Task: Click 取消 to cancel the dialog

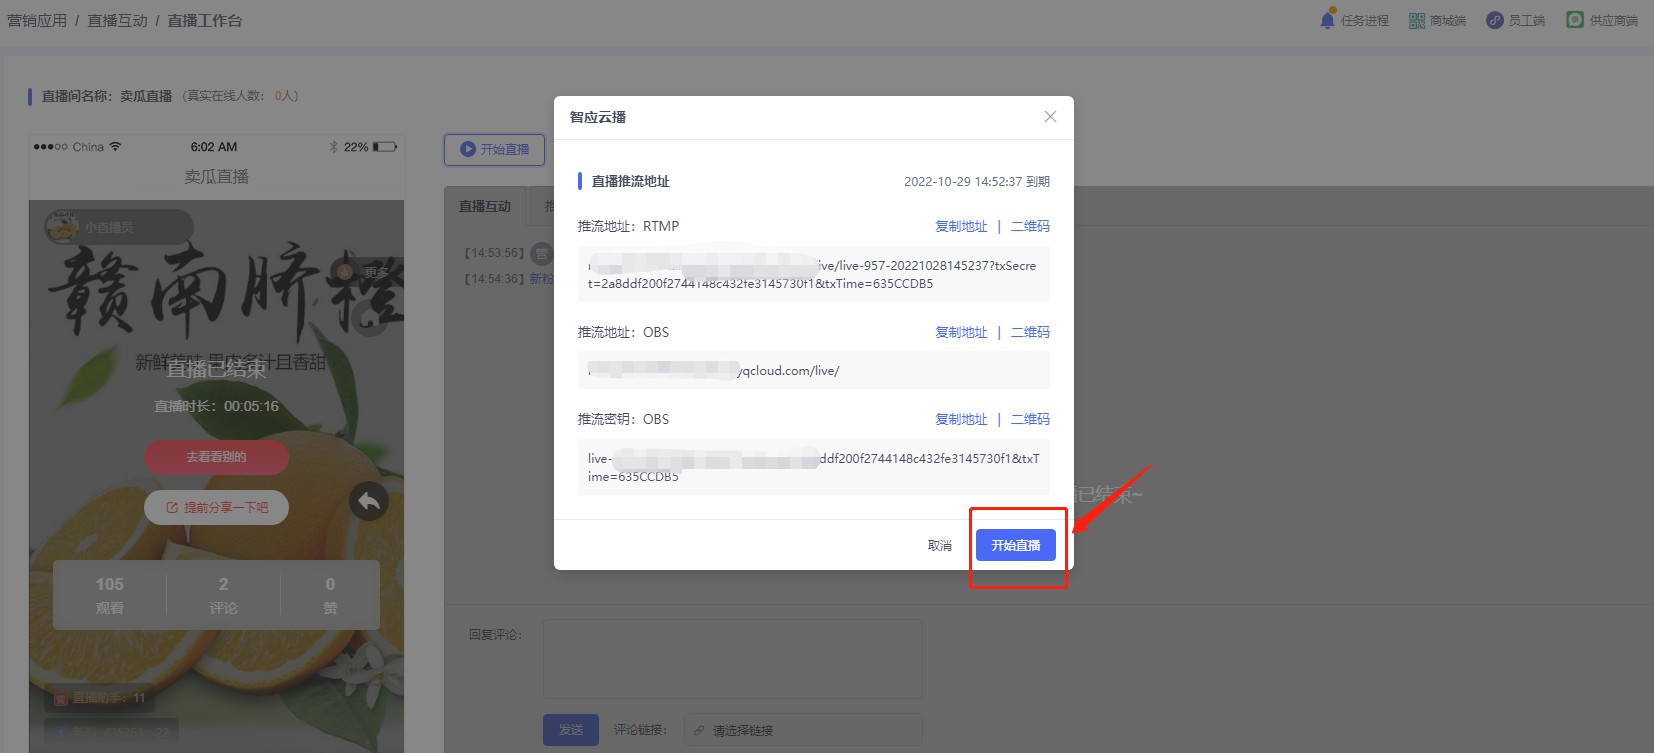Action: 940,545
